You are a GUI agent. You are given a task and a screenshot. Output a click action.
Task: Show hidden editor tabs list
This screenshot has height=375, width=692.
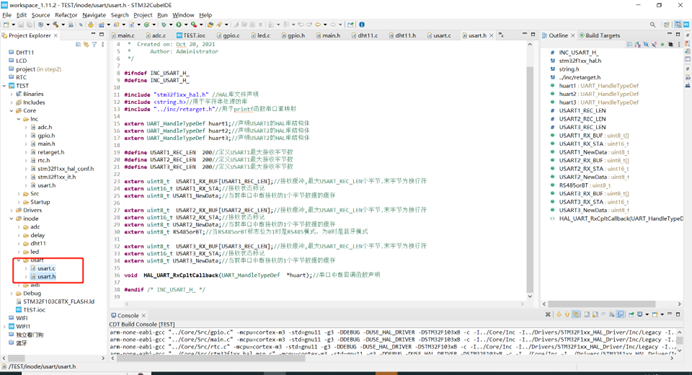point(501,35)
